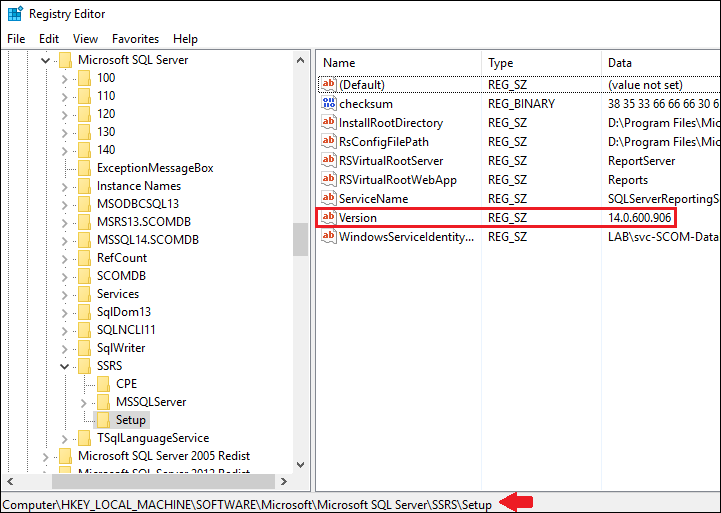Click the string icon of InstallRootDirectory
The image size is (721, 513).
pos(328,122)
